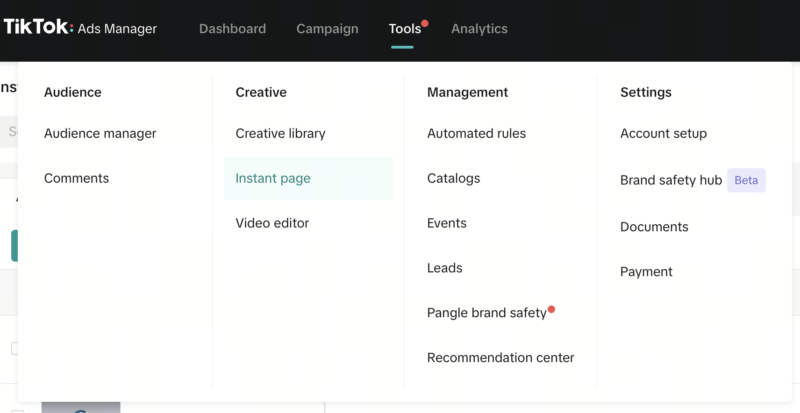Go to Payment settings

(x=646, y=272)
